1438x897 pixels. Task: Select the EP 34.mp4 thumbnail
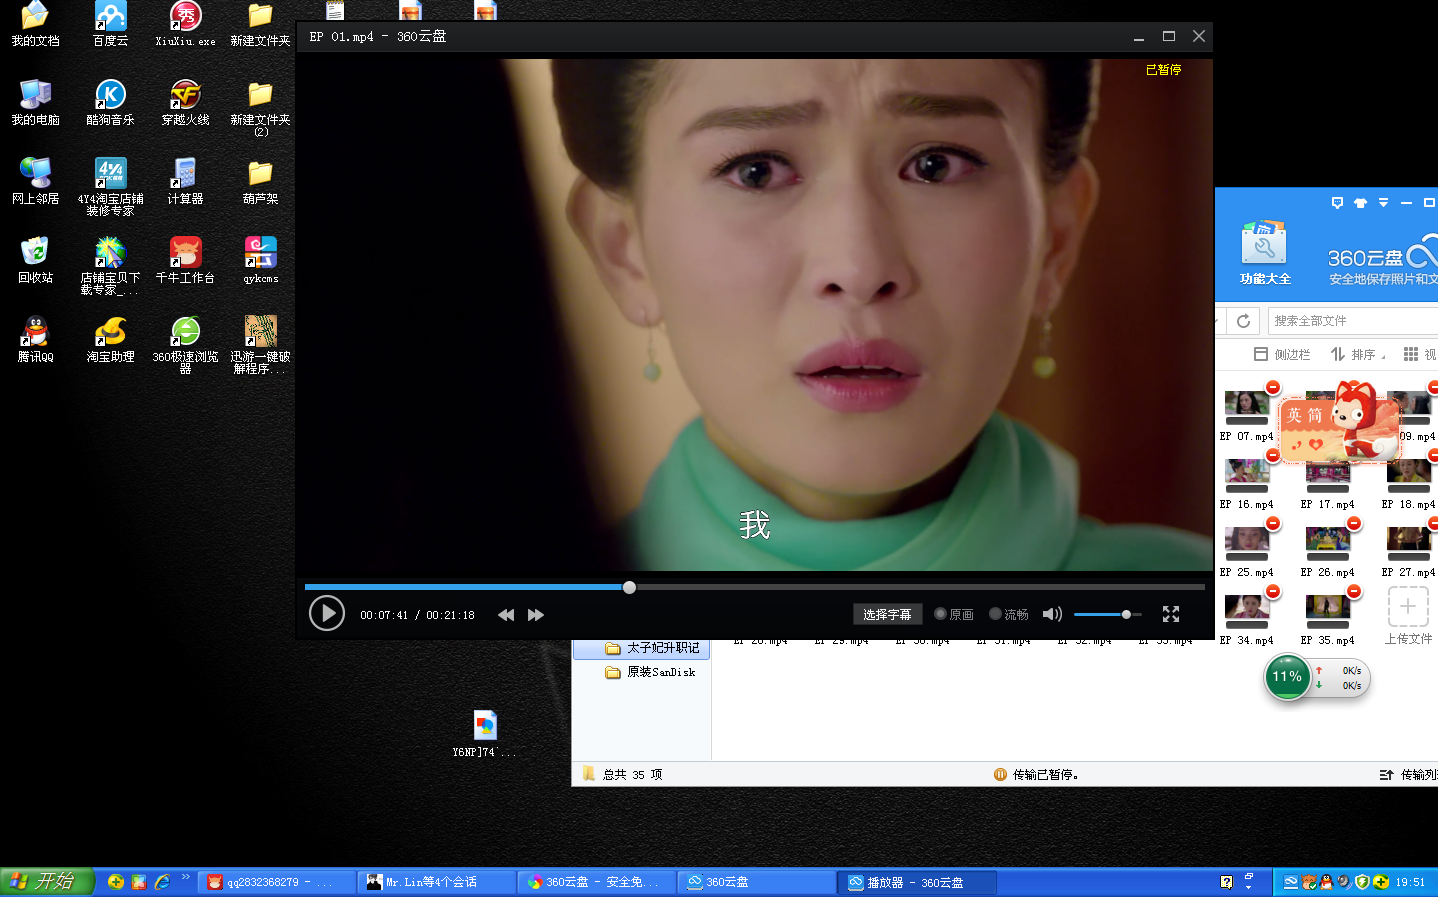pos(1247,609)
